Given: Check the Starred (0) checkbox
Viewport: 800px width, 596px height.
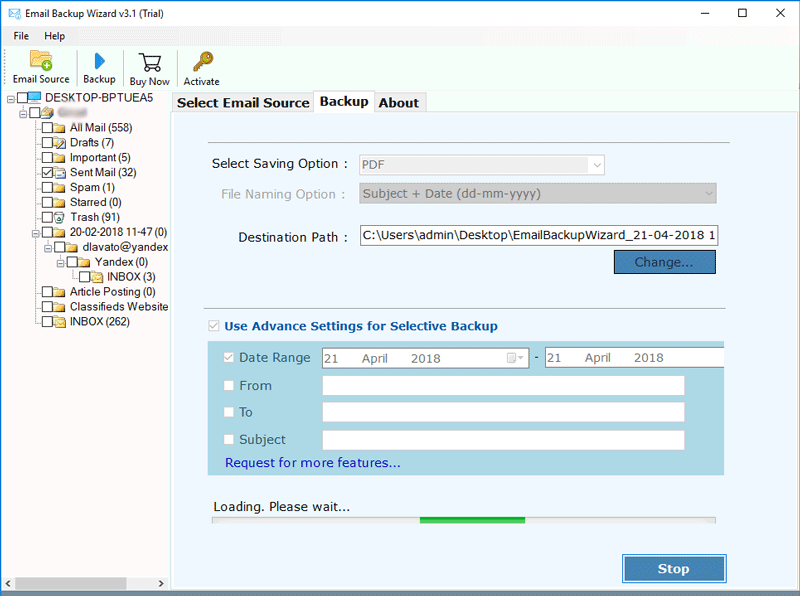Looking at the screenshot, I should point(47,203).
